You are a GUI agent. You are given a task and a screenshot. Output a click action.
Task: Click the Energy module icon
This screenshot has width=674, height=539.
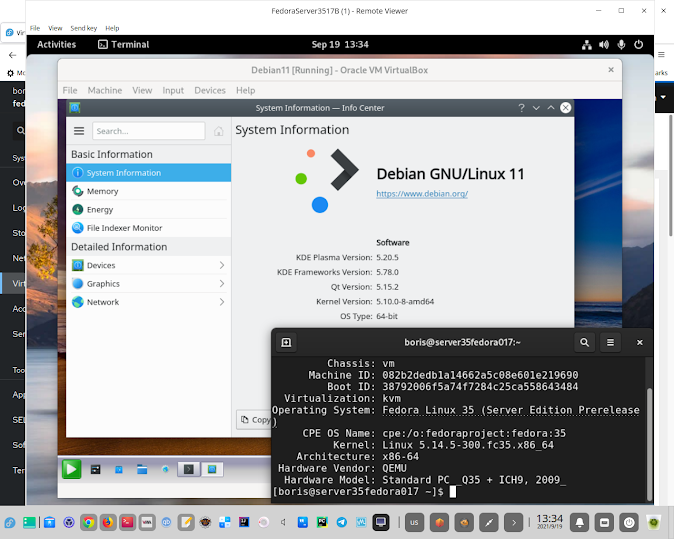[x=77, y=210]
